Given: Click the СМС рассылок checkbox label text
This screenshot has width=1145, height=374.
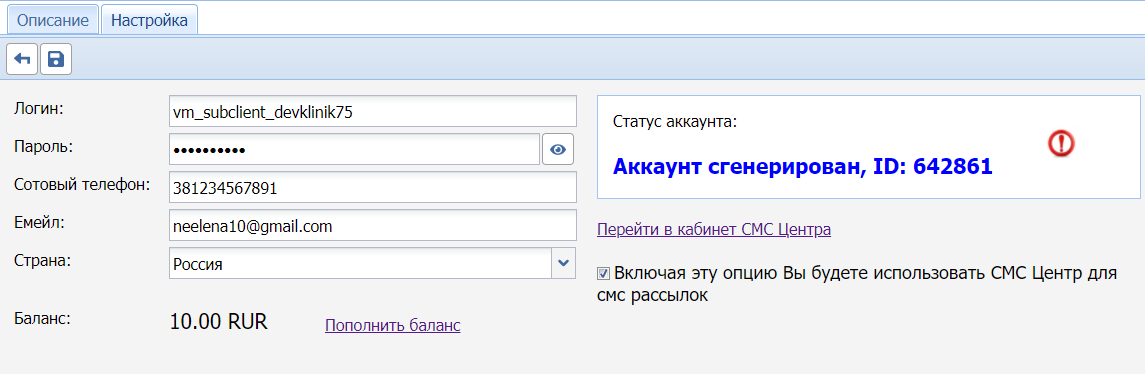Looking at the screenshot, I should [x=857, y=284].
